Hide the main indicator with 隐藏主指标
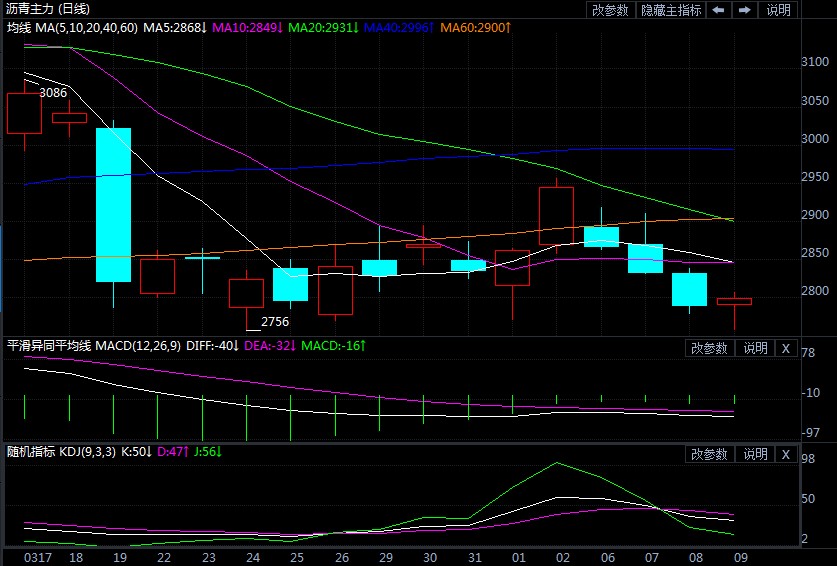837x566 pixels. point(672,10)
